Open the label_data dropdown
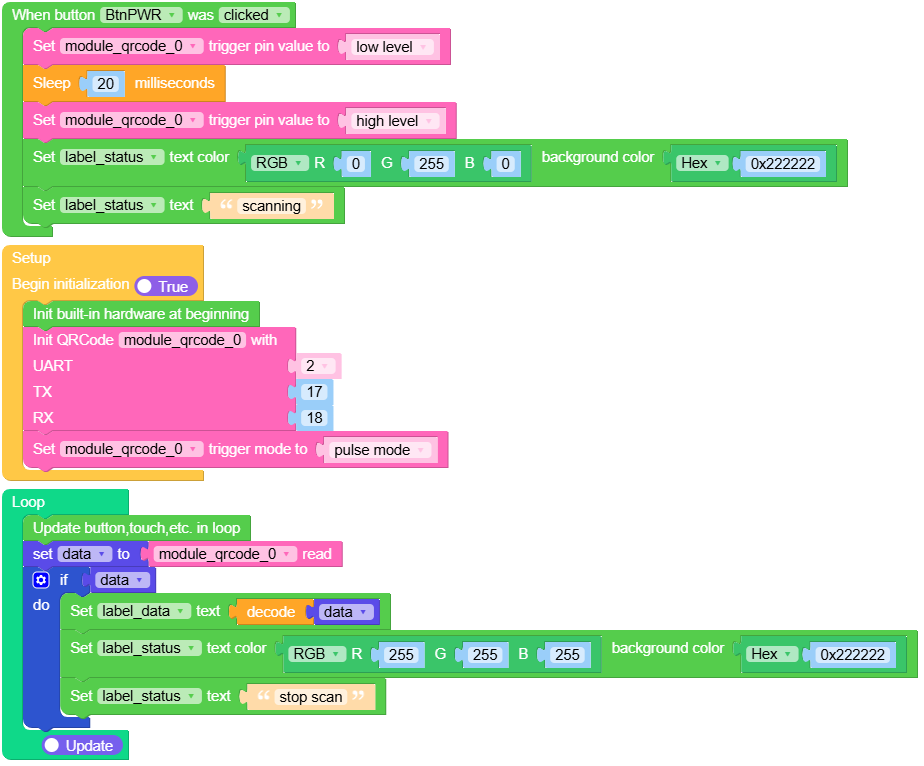Image resolution: width=924 pixels, height=766 pixels. pyautogui.click(x=144, y=612)
